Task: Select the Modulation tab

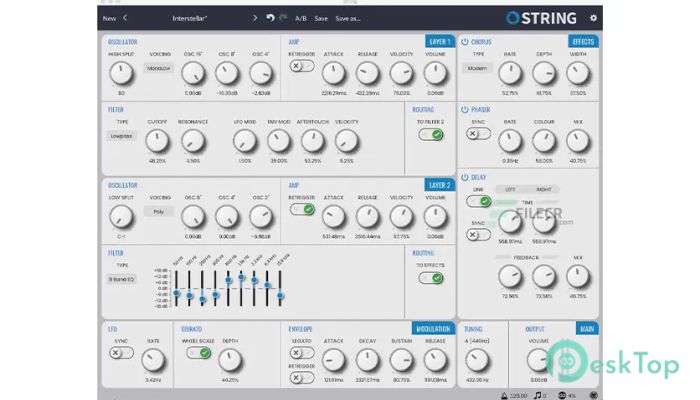Action: point(433,329)
